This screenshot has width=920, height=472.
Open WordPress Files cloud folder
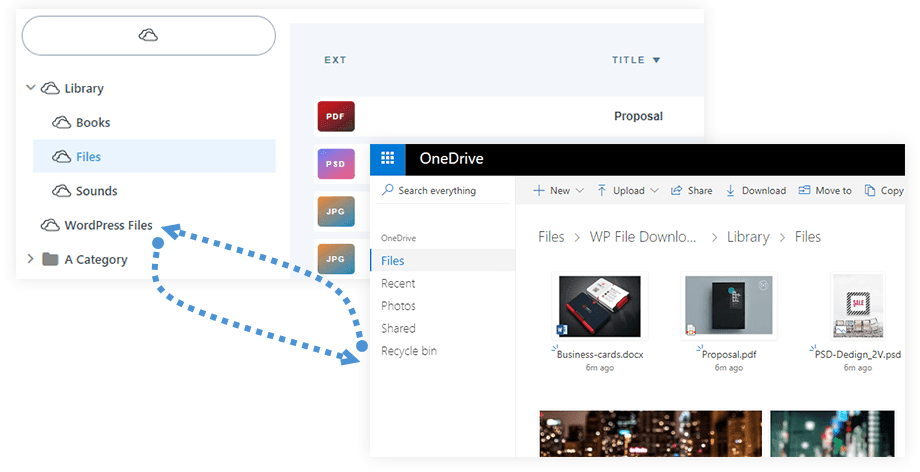pos(108,225)
